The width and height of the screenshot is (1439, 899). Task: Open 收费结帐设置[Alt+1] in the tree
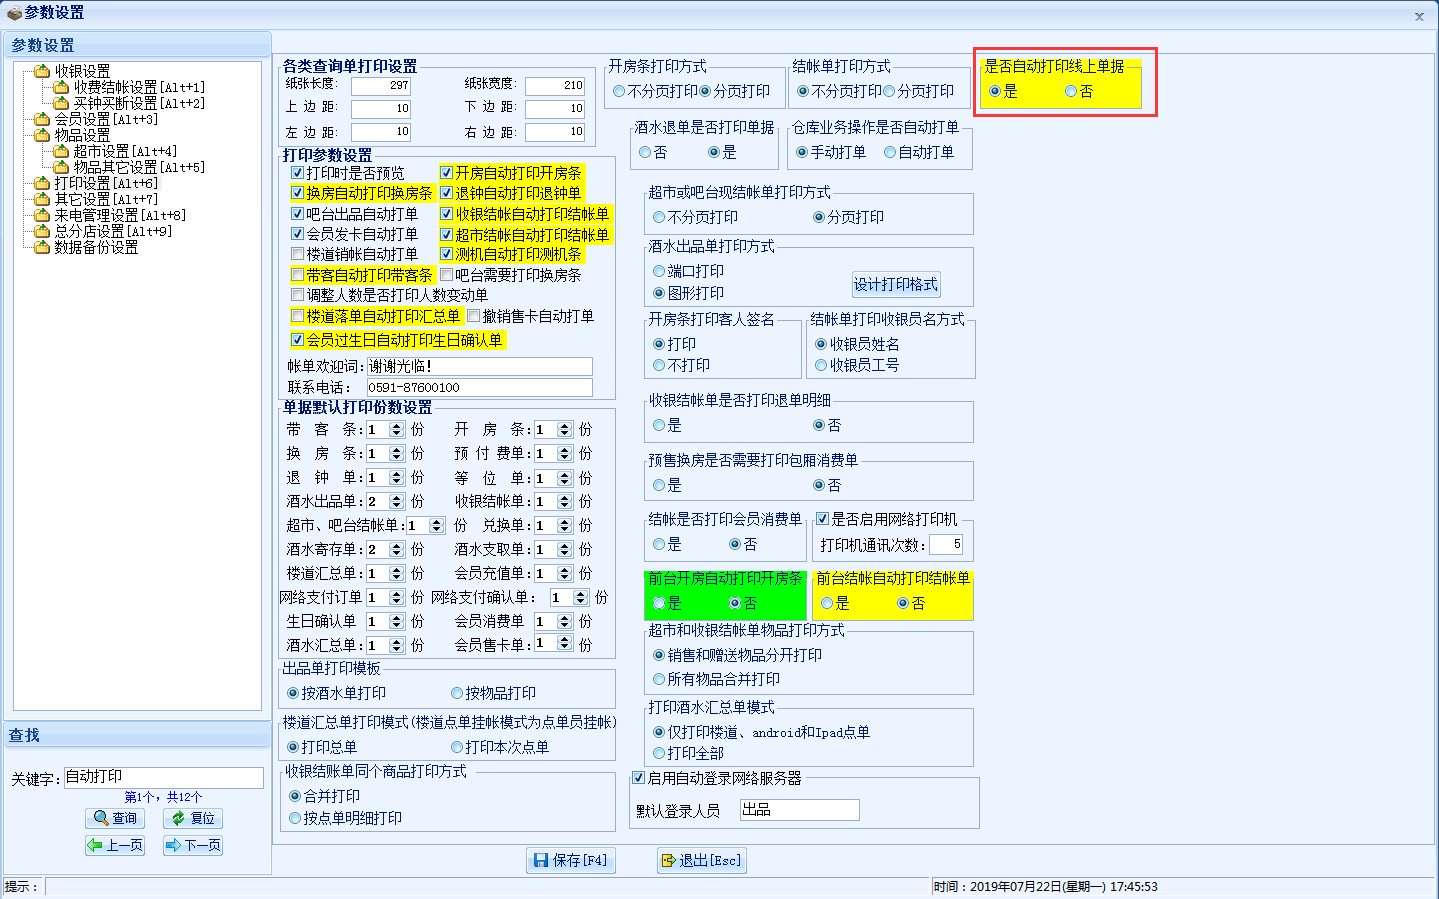point(139,87)
